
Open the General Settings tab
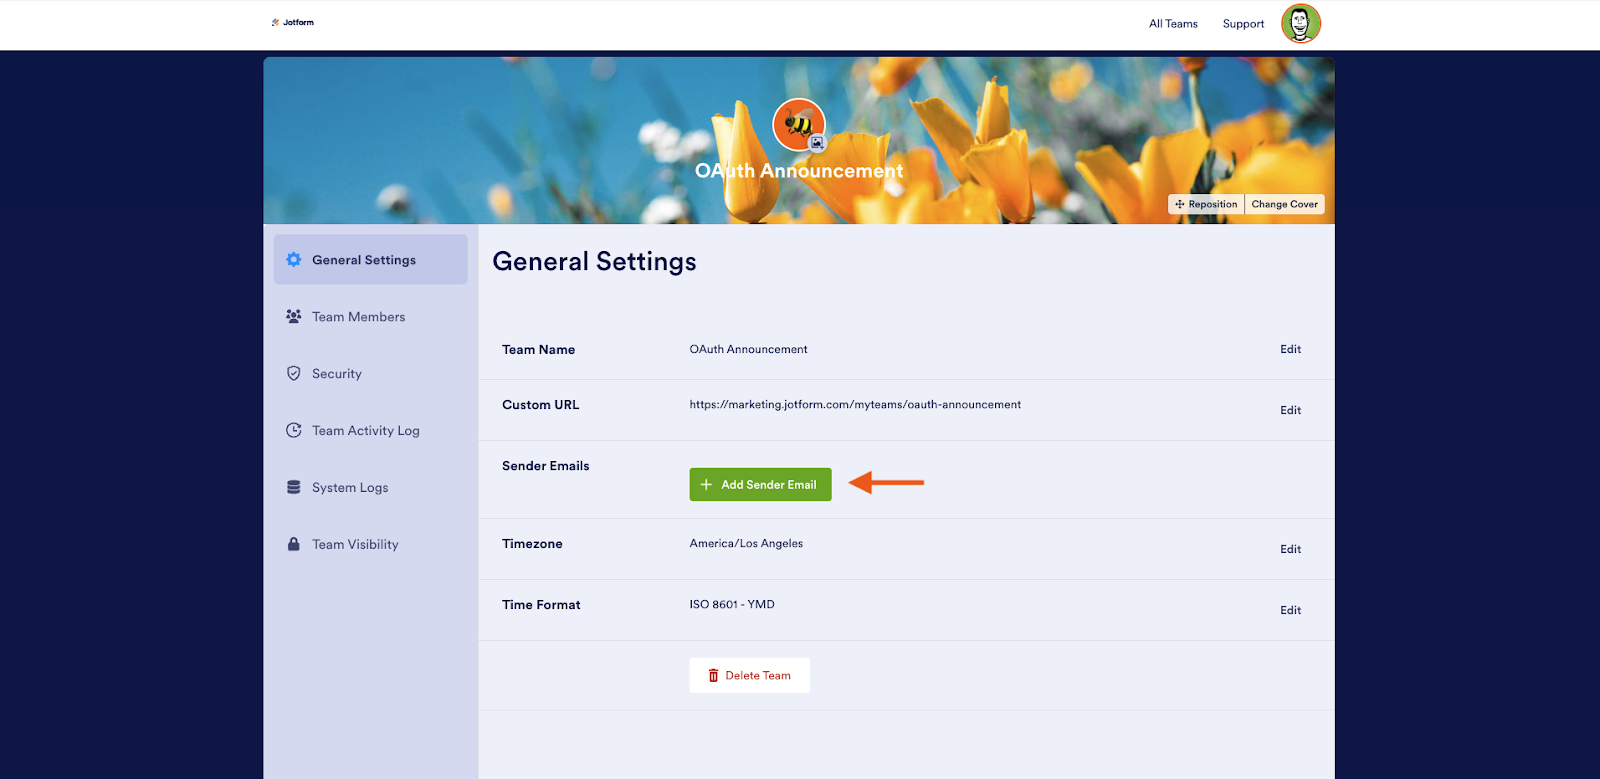pos(370,260)
